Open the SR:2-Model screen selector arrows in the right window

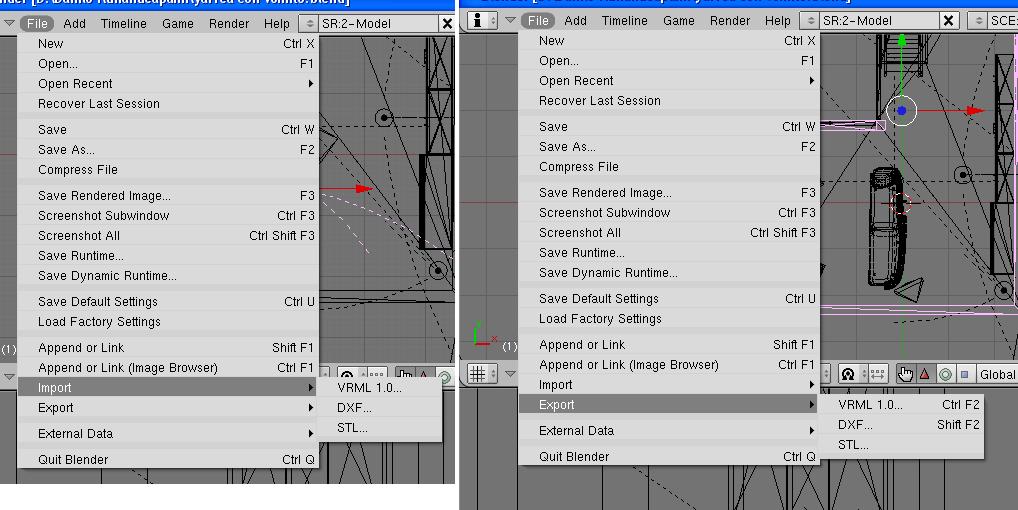coord(810,21)
